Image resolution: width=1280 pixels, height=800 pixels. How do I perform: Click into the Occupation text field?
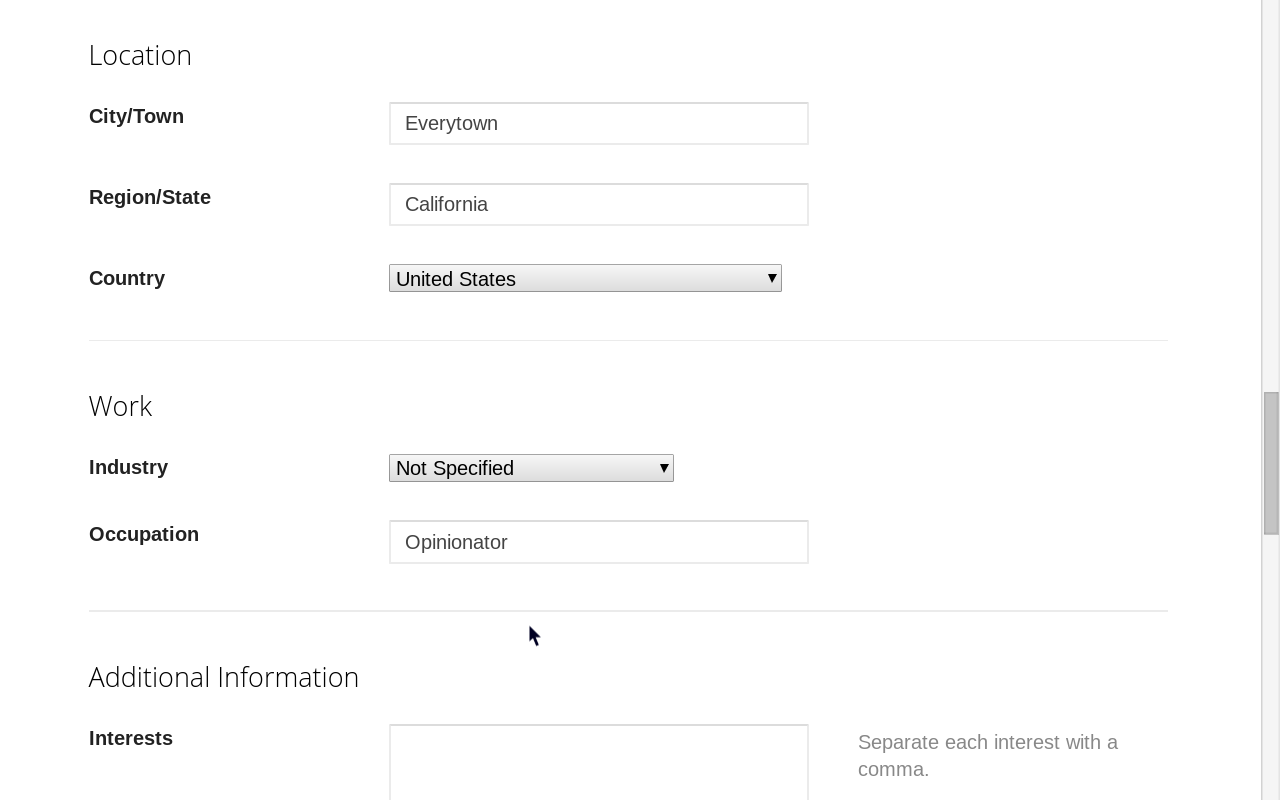tap(598, 541)
